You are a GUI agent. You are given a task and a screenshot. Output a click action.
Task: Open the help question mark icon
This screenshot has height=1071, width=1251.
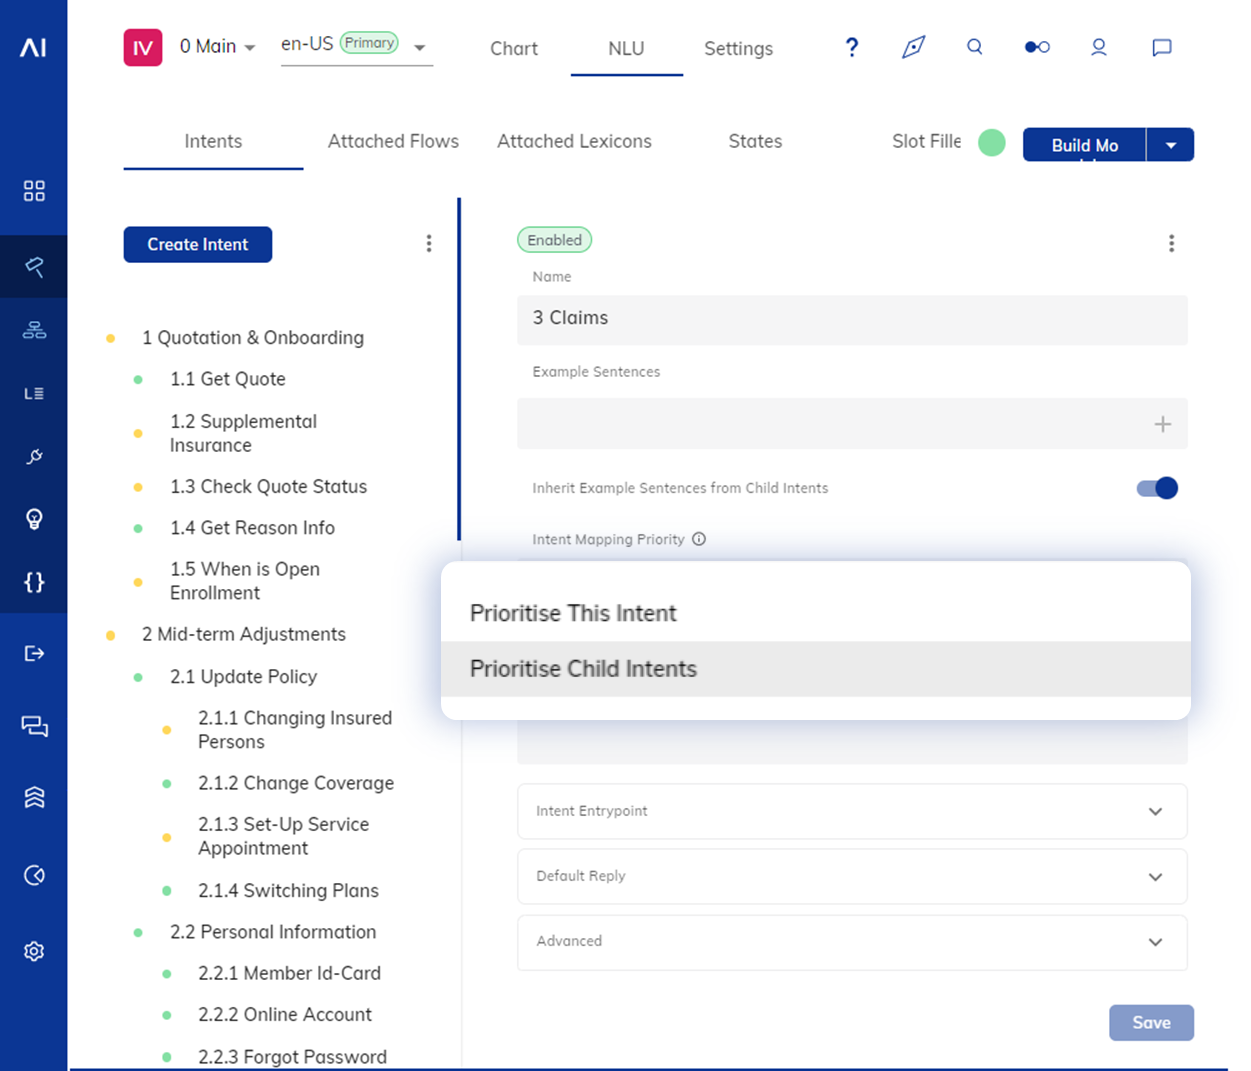click(852, 47)
